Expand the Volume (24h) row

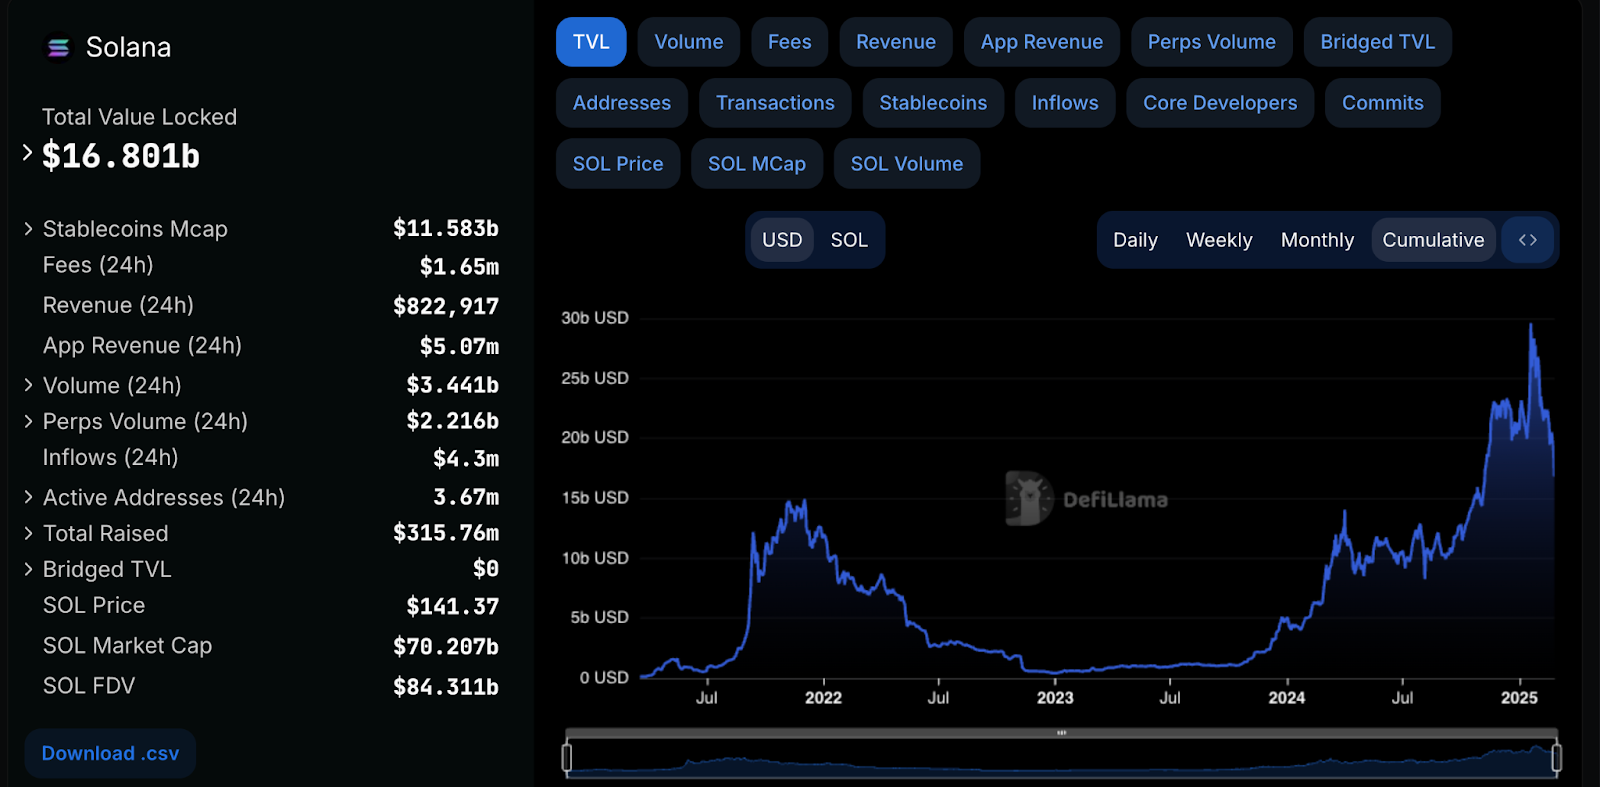point(28,385)
